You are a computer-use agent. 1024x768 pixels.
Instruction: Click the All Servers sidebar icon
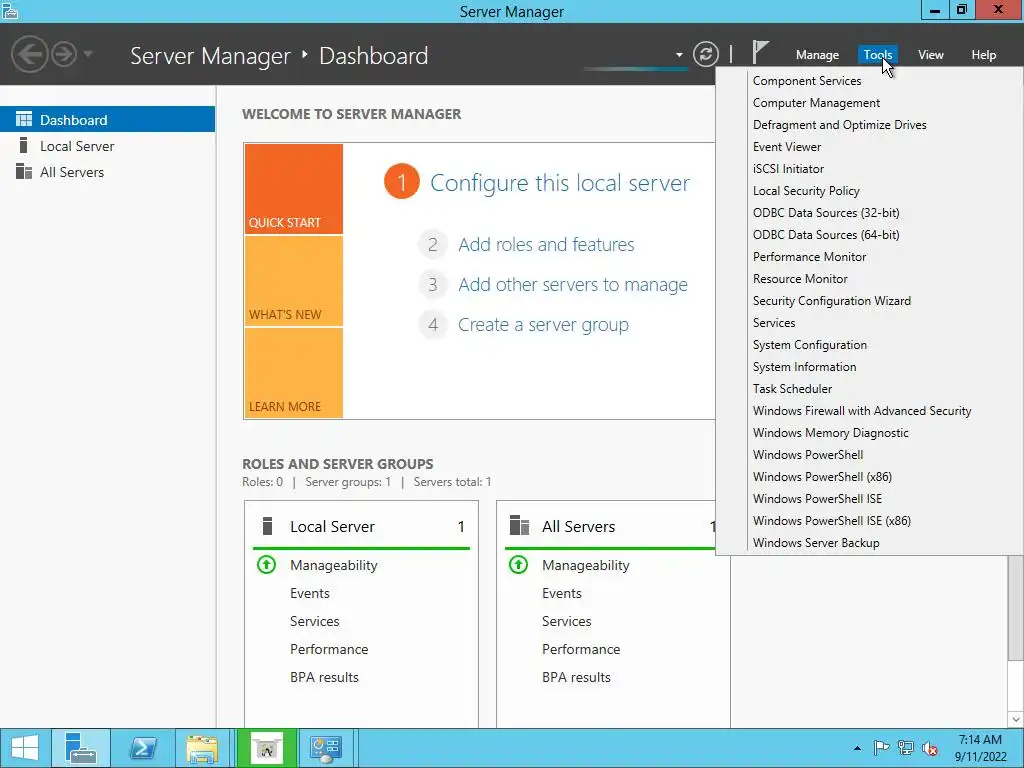click(x=24, y=171)
